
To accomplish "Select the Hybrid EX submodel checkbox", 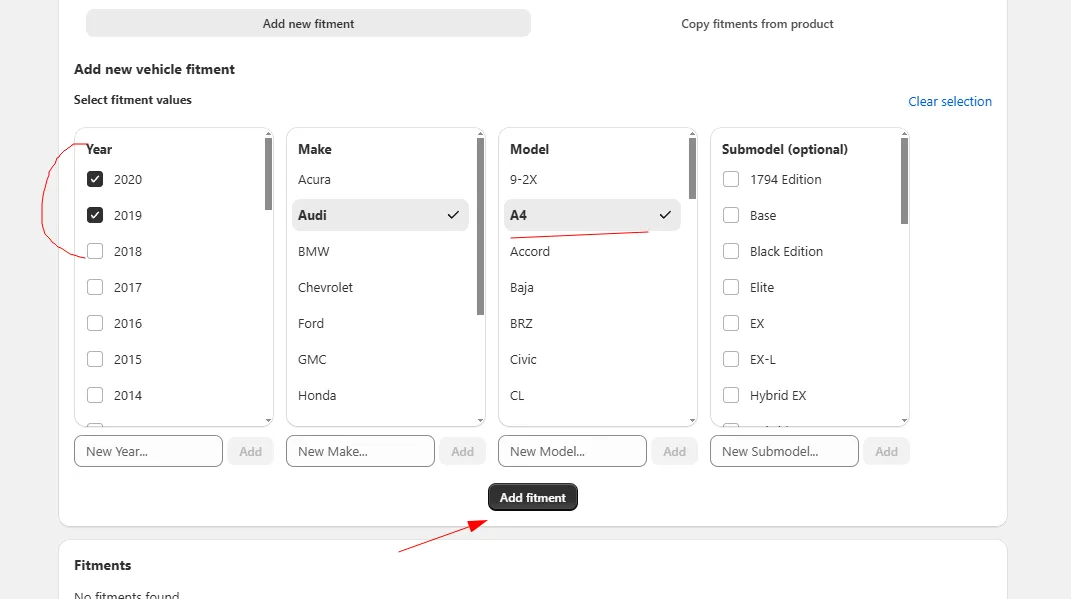I will tap(731, 396).
